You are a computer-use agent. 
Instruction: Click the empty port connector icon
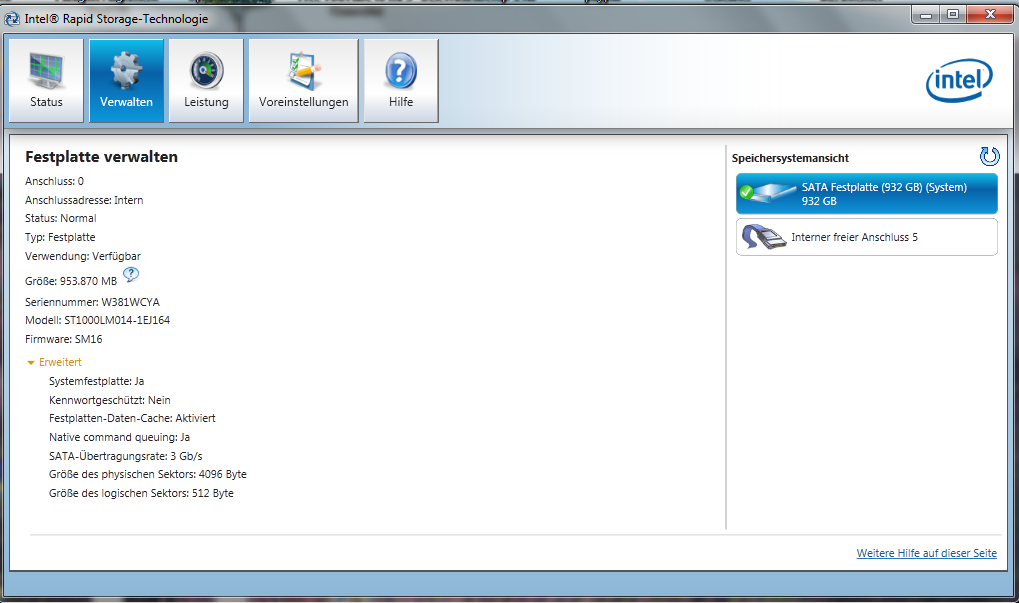[764, 237]
